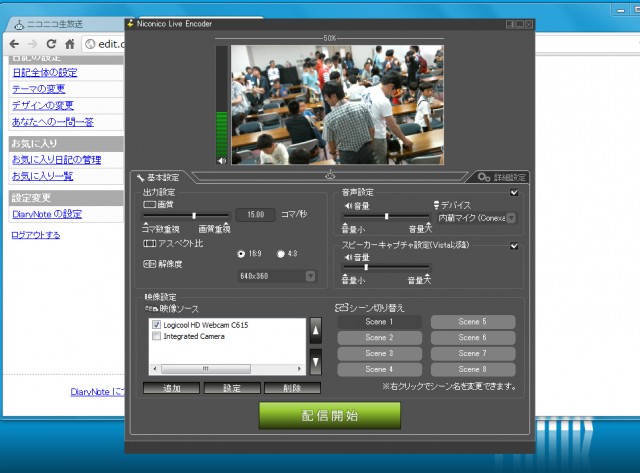The image size is (640, 473).
Task: Click the browser back arrow
Action: click(x=14, y=44)
